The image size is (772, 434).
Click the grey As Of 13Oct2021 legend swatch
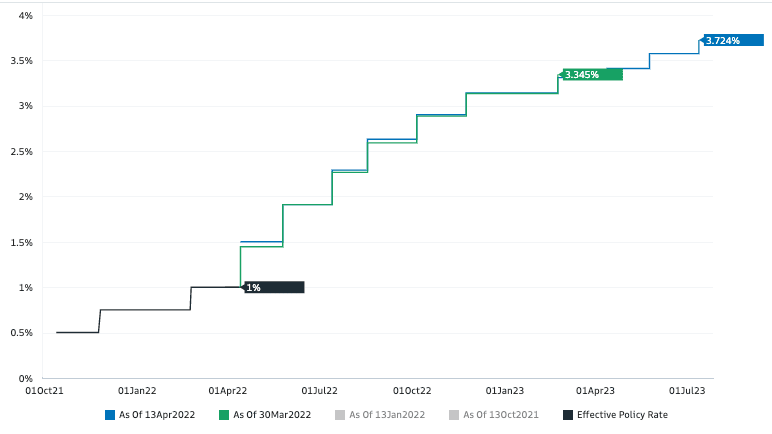tap(455, 414)
